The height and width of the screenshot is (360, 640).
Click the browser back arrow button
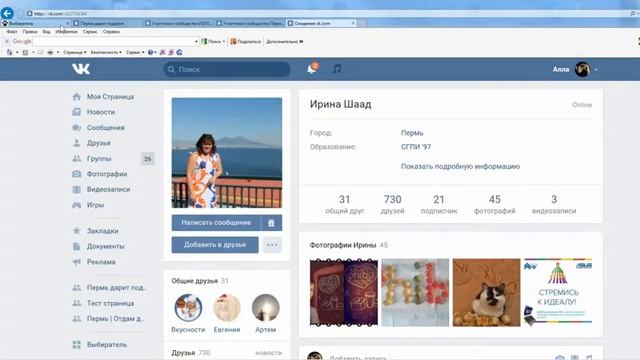(x=7, y=13)
